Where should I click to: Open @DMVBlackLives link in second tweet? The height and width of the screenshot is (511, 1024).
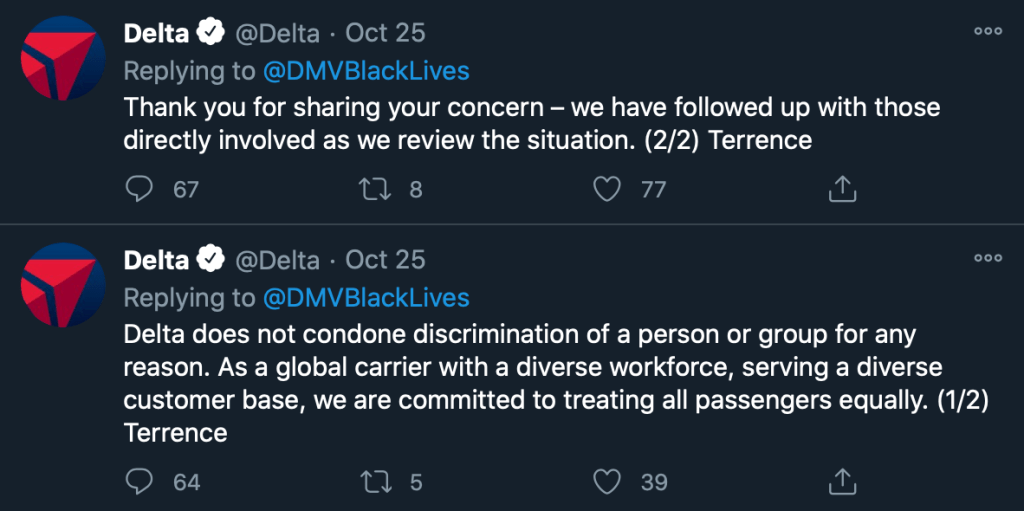(365, 298)
